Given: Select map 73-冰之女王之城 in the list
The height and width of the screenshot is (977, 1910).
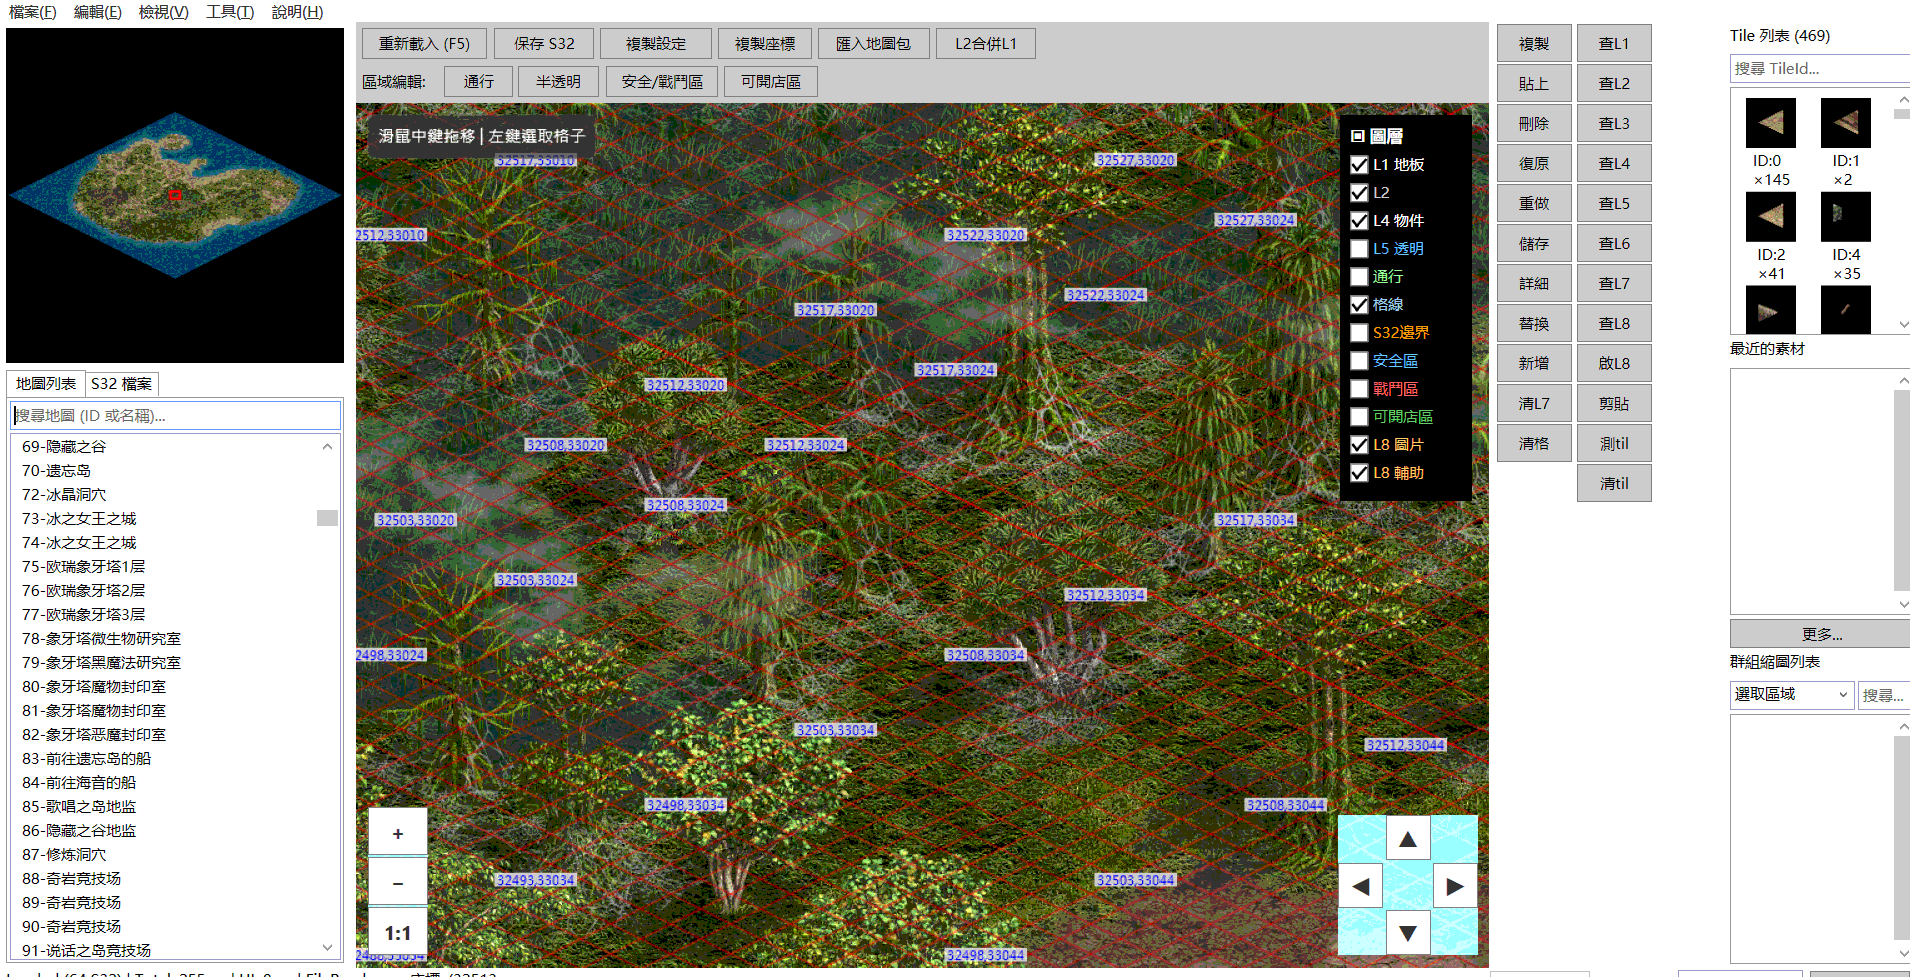Looking at the screenshot, I should coord(79,519).
